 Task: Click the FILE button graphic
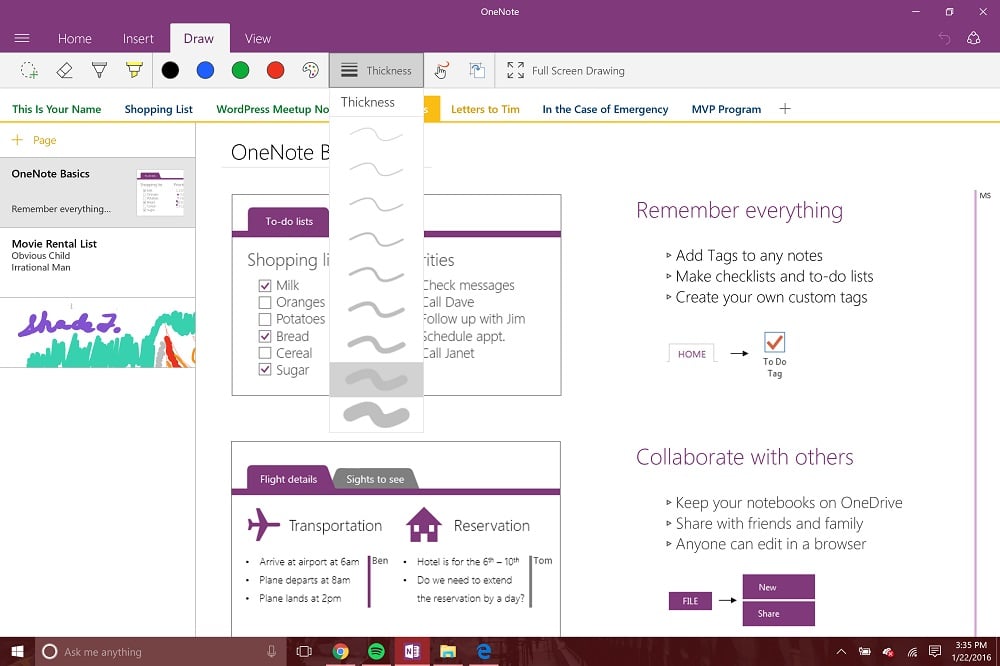(690, 601)
